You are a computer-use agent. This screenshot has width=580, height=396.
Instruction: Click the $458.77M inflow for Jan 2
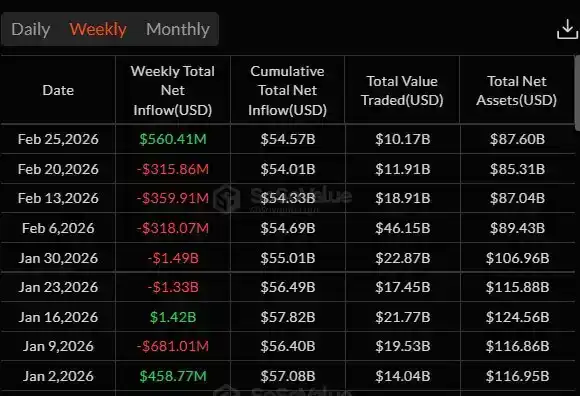click(x=173, y=376)
